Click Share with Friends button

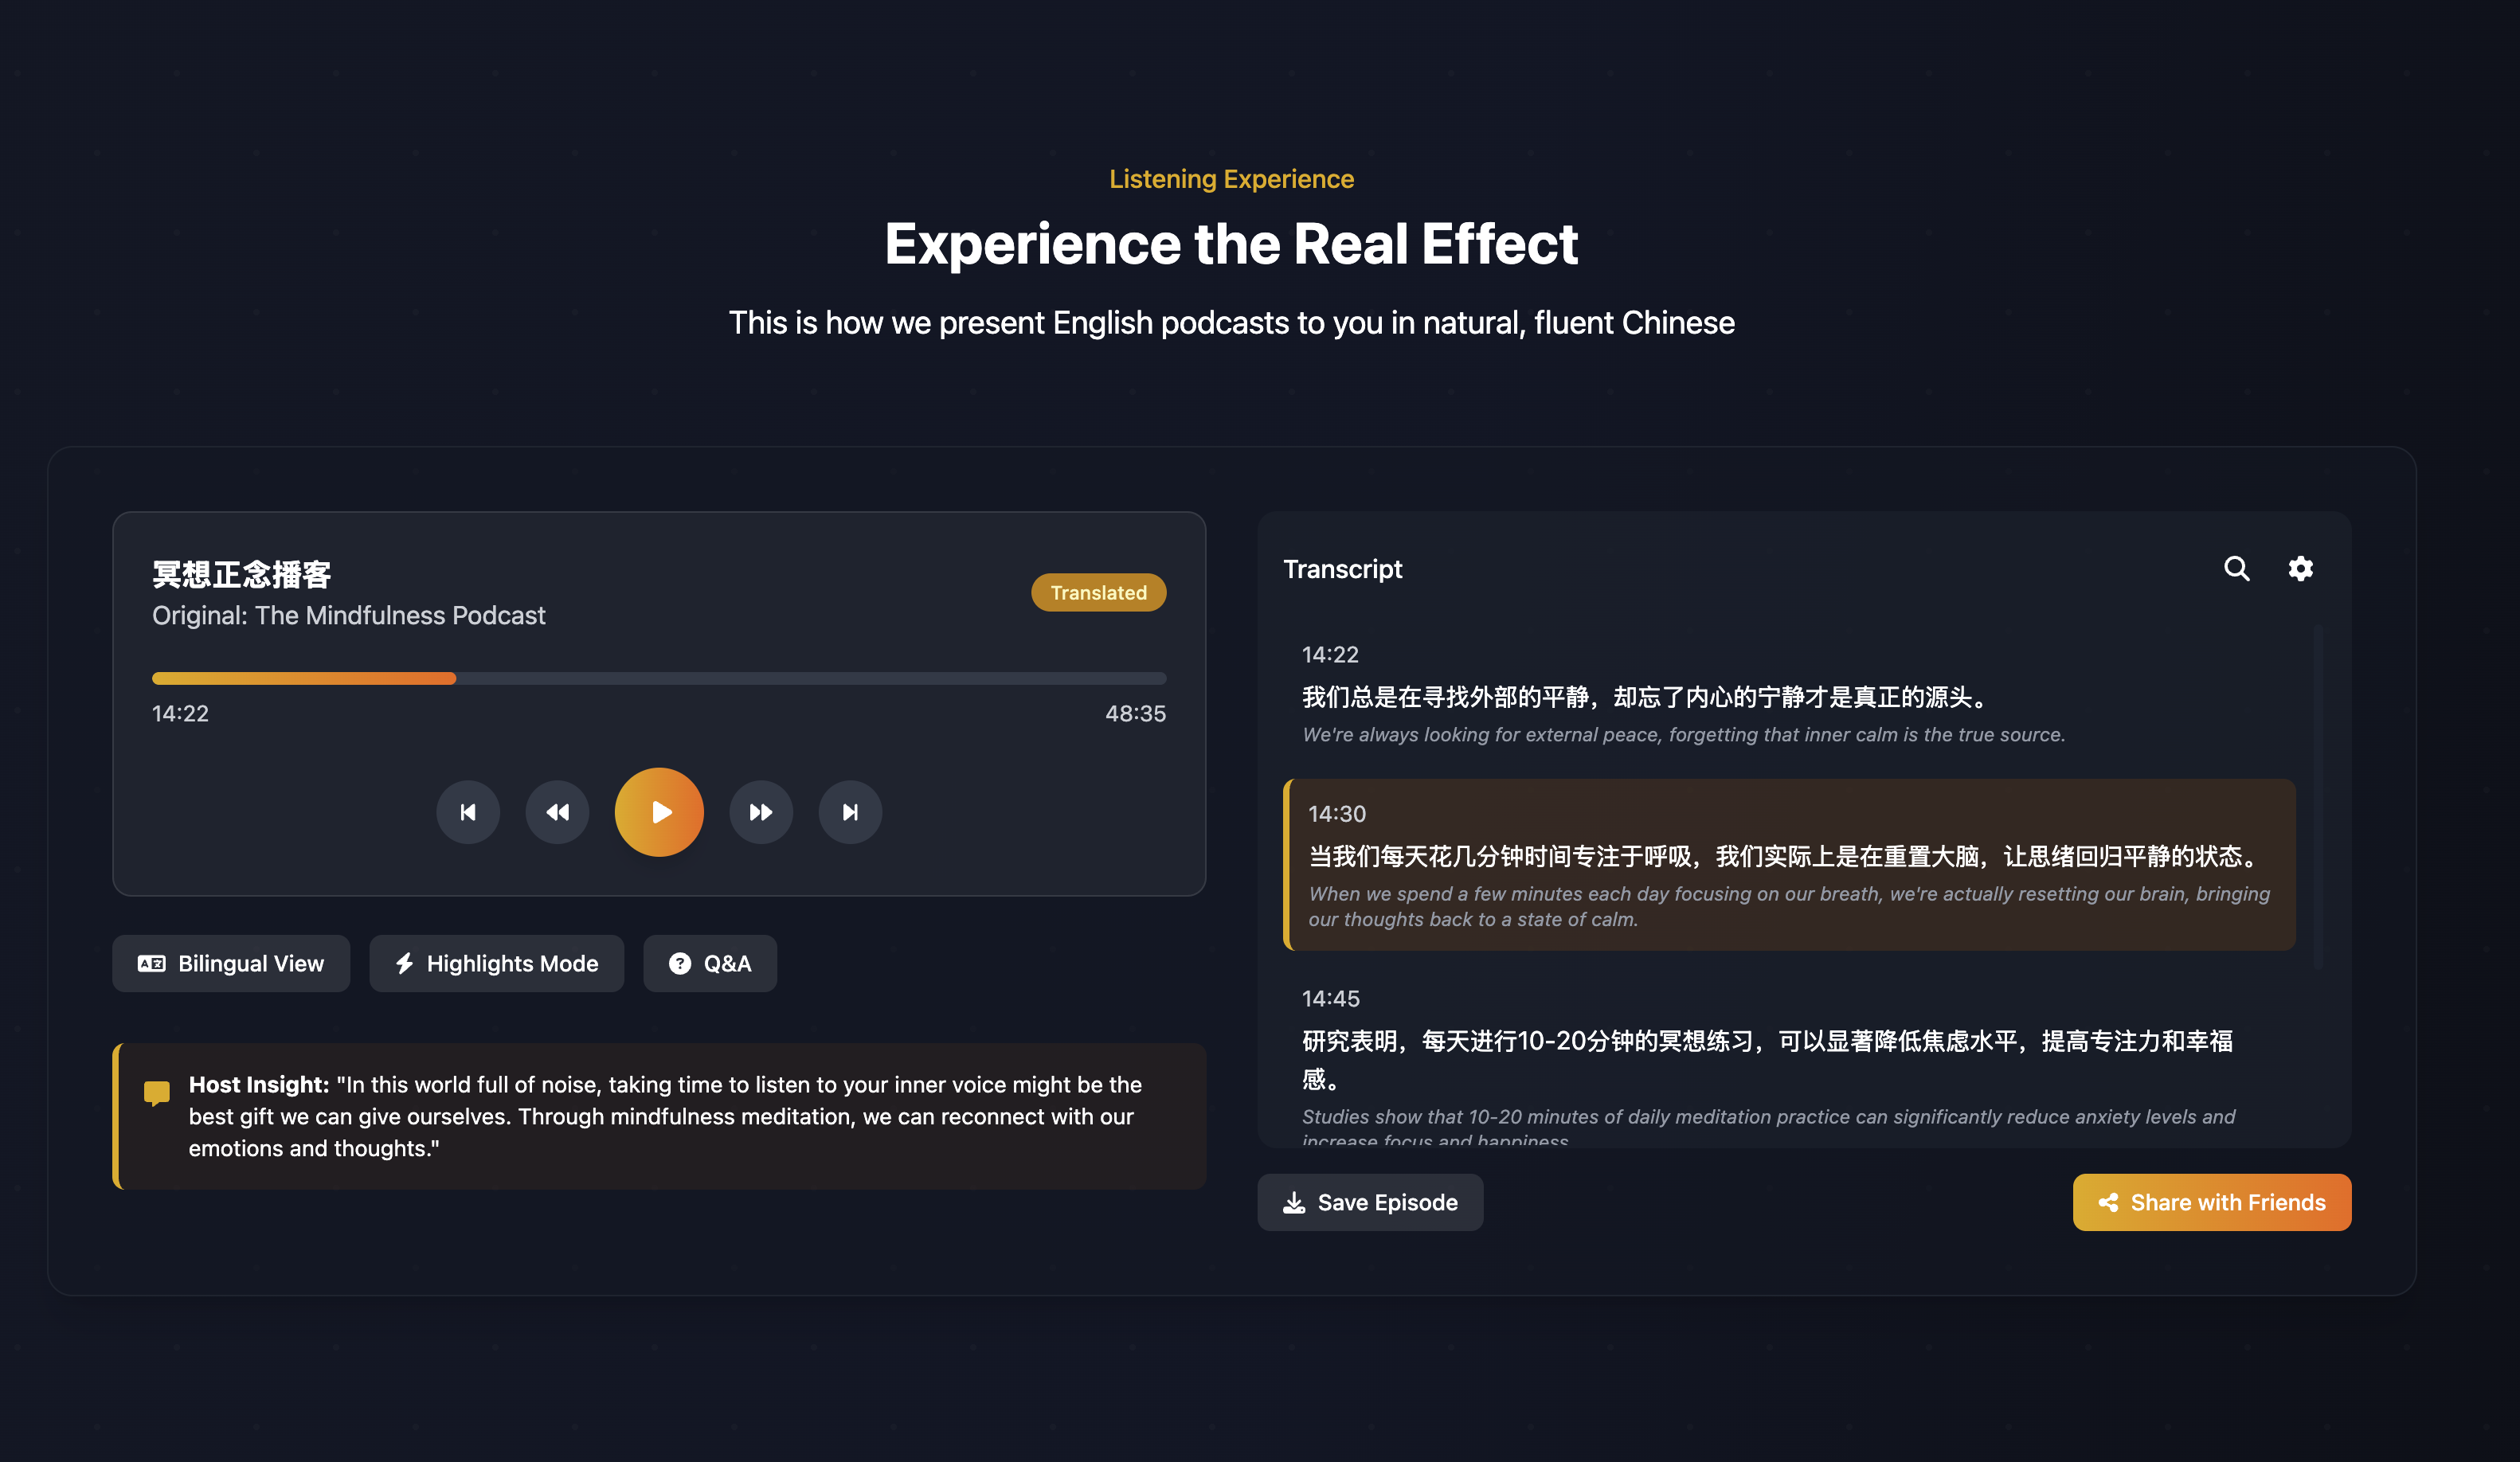pos(2211,1202)
